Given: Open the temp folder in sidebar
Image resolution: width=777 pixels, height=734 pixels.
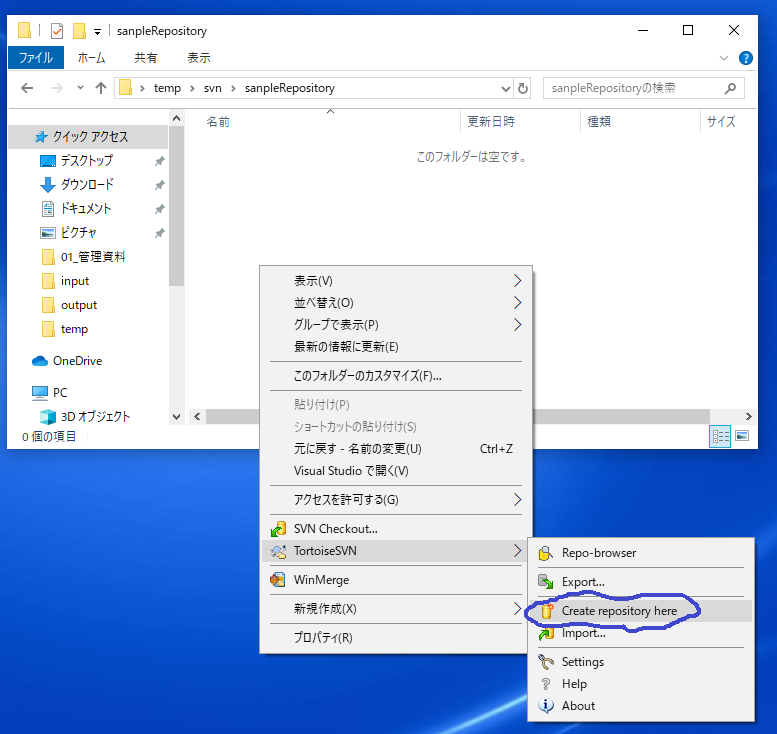Looking at the screenshot, I should 74,329.
